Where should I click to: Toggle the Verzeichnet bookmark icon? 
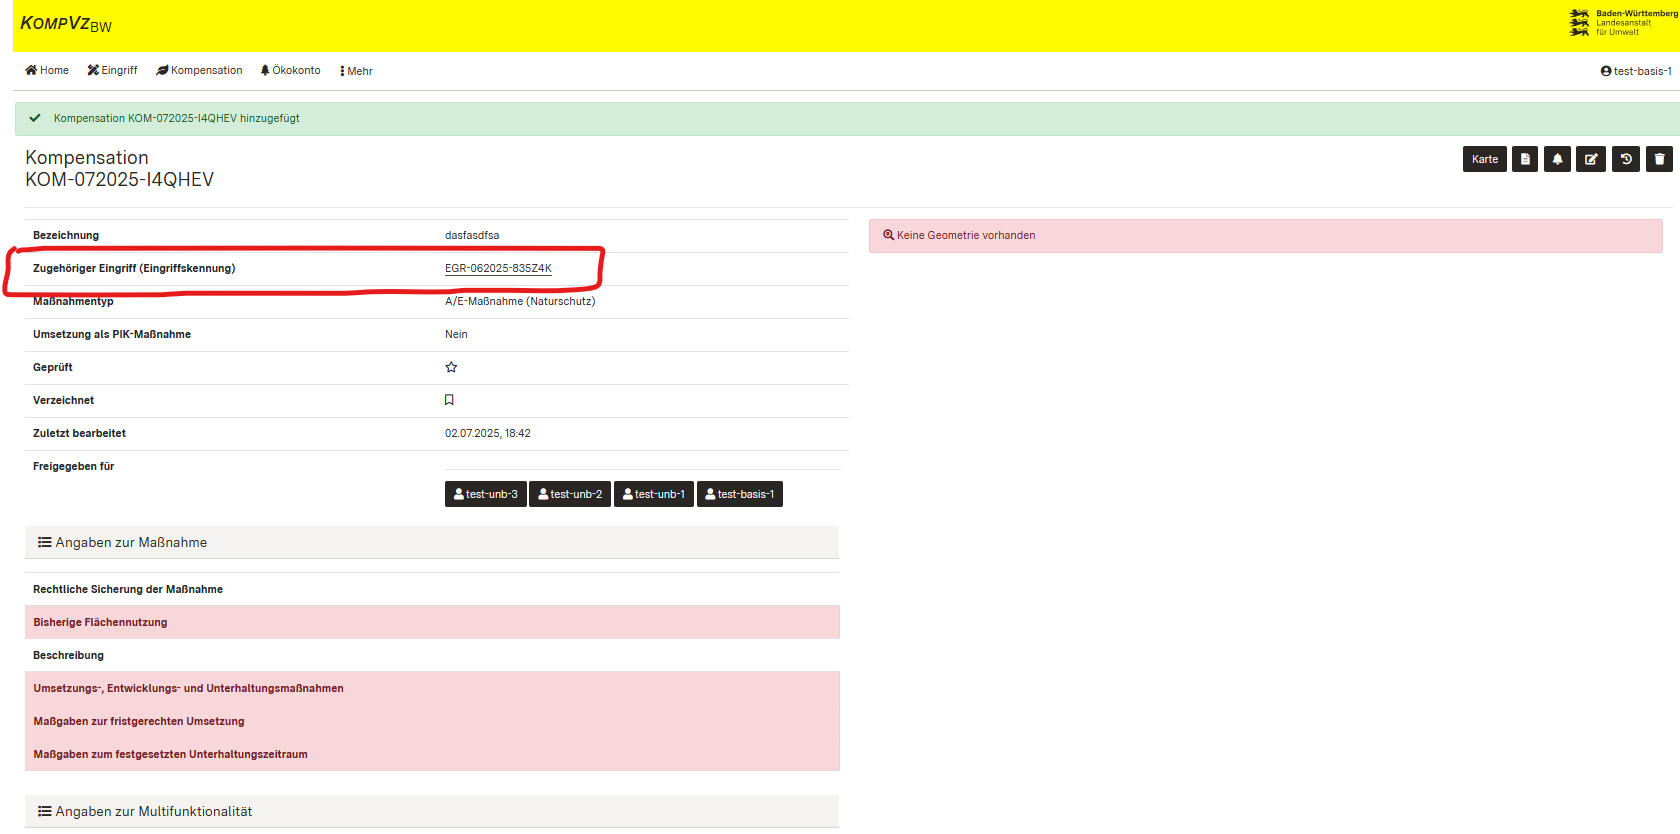pos(449,400)
